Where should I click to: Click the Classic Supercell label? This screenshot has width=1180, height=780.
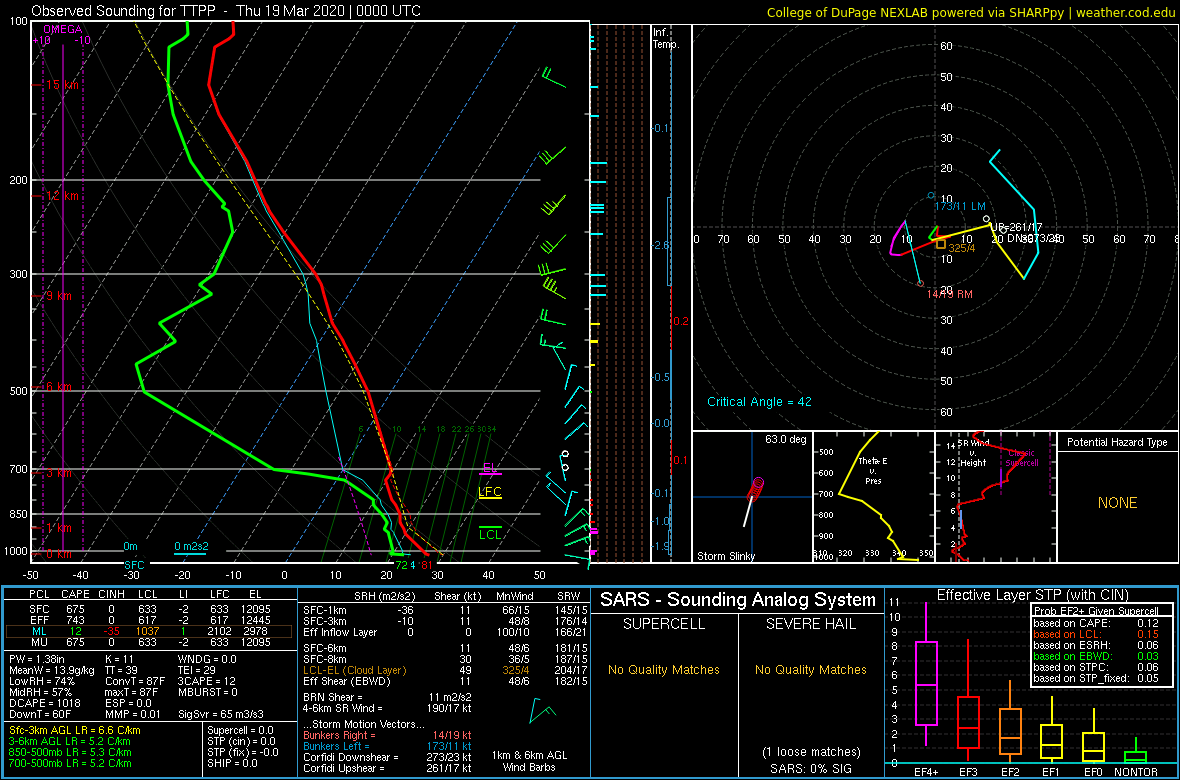point(1021,458)
